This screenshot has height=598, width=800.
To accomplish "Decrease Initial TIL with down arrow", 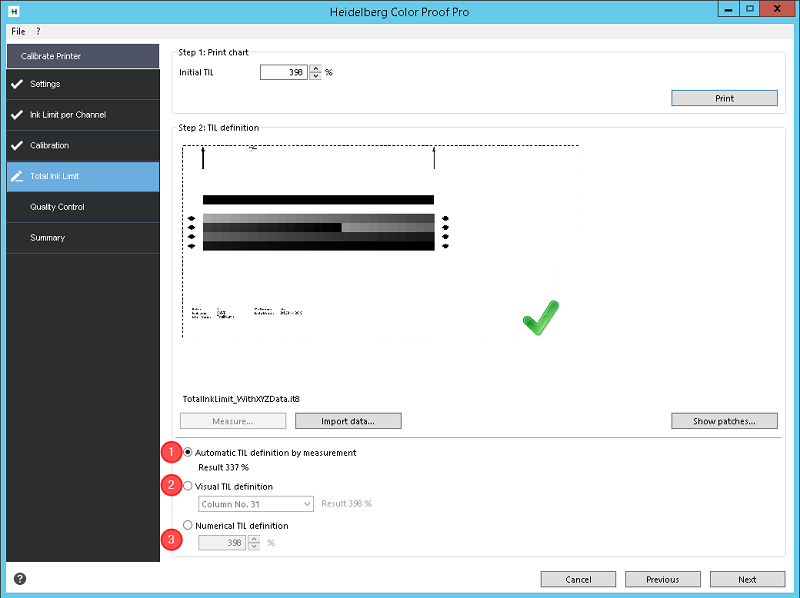I will coord(316,76).
